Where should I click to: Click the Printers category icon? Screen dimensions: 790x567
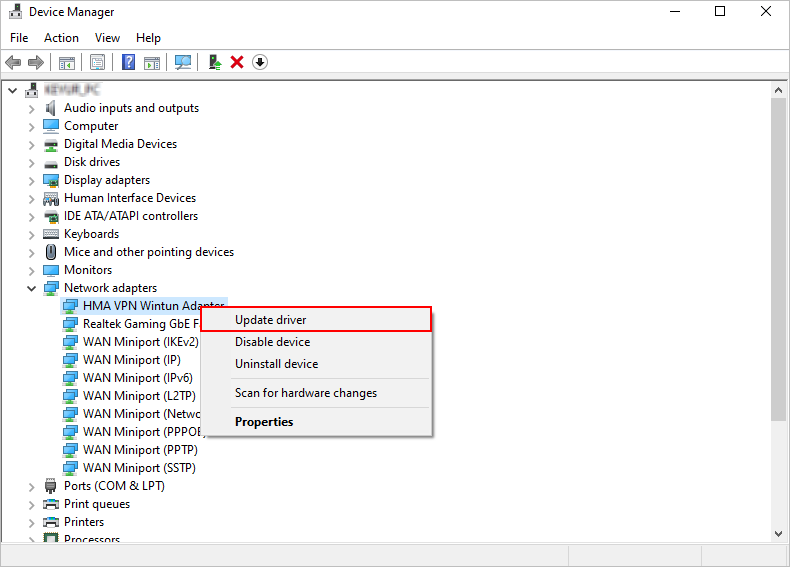[x=50, y=522]
